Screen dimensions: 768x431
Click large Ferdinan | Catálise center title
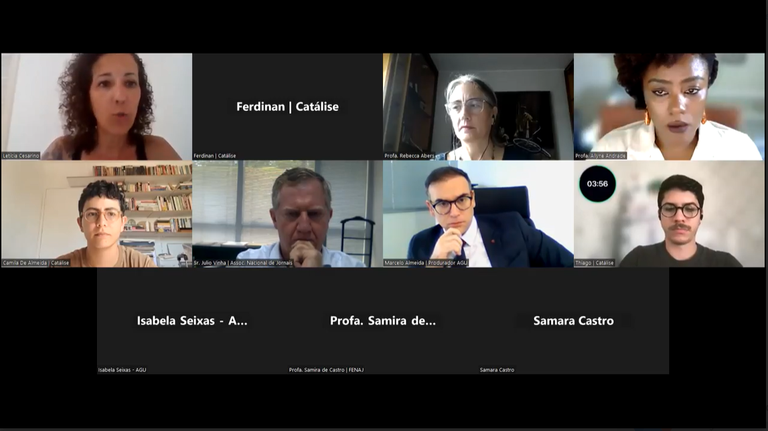[288, 107]
